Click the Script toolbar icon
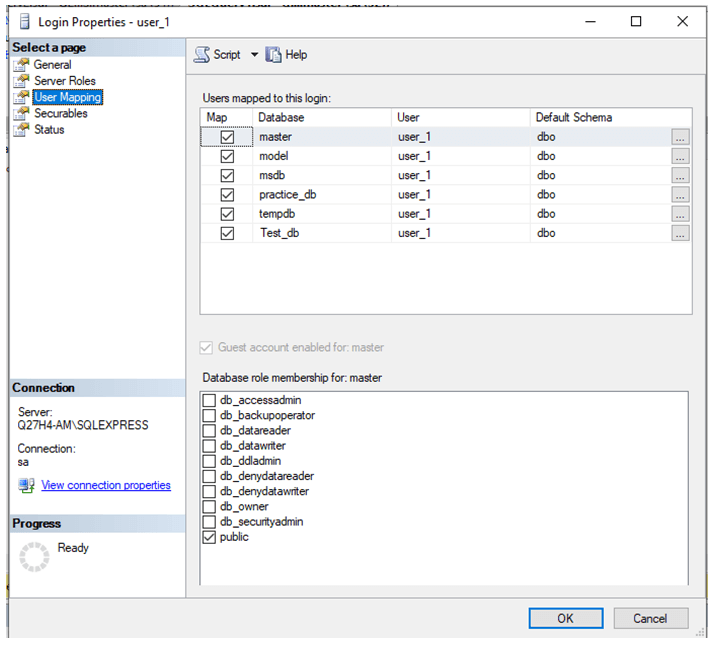The width and height of the screenshot is (715, 645). click(202, 55)
